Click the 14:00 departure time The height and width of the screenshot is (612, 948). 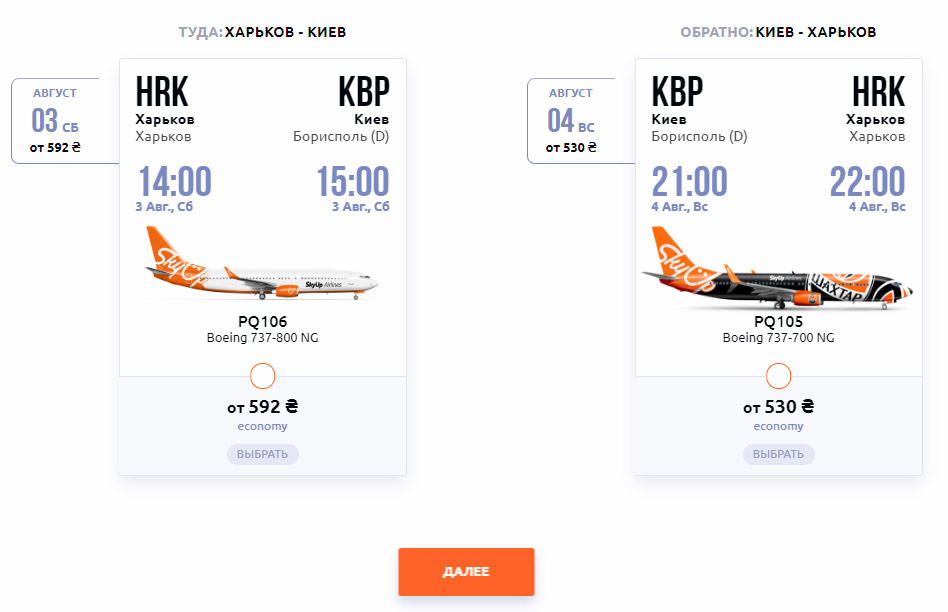(175, 181)
